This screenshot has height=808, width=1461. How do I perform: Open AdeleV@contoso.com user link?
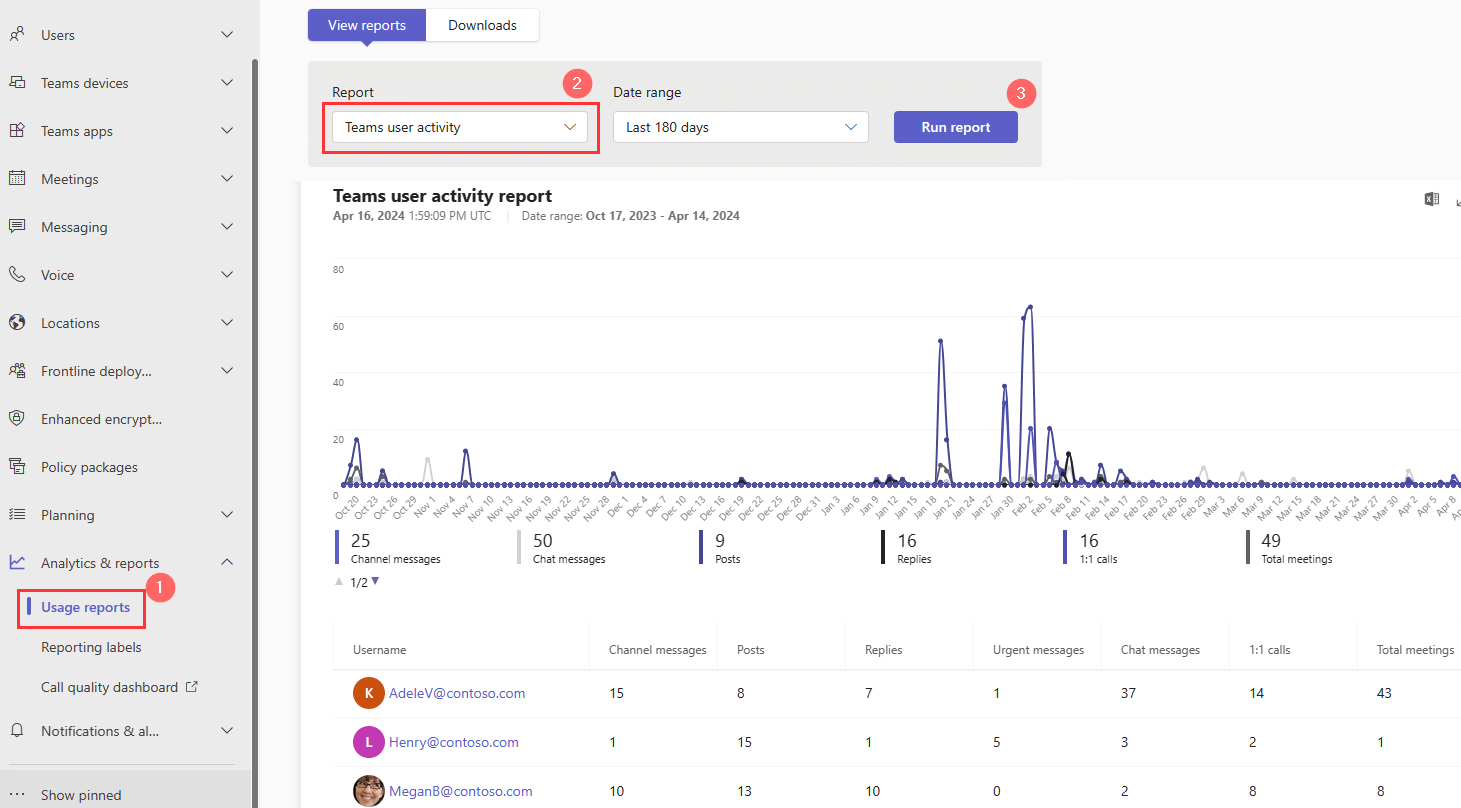point(457,692)
